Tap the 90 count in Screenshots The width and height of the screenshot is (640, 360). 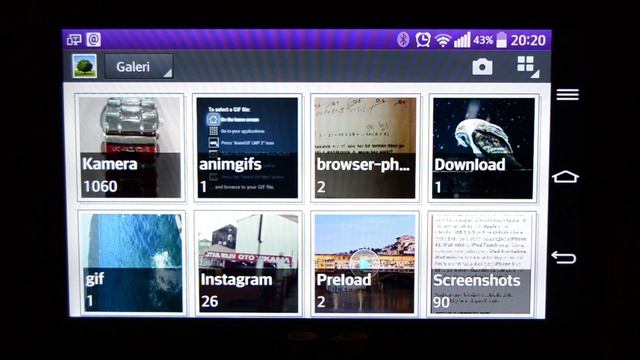[x=441, y=302]
